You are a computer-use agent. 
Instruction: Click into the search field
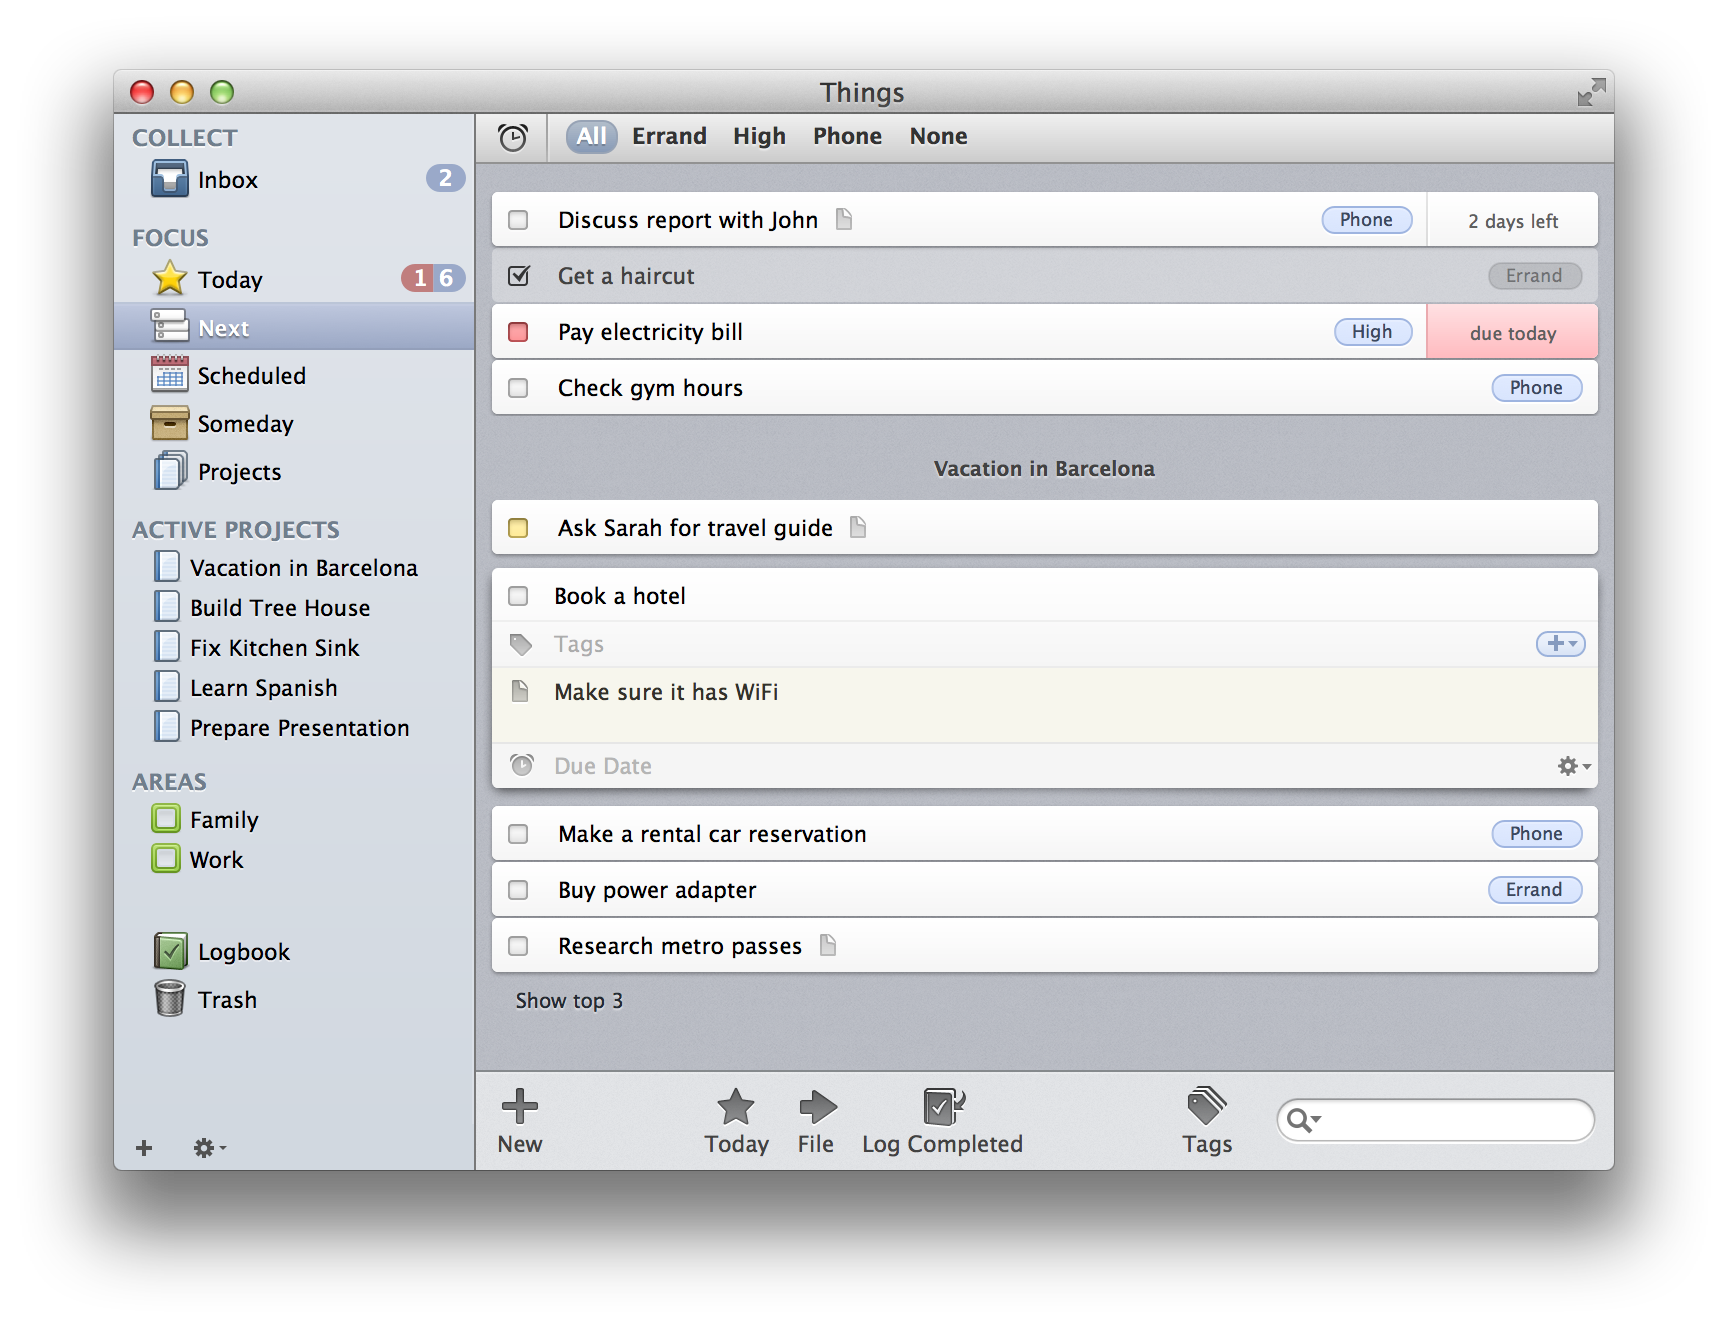click(1450, 1120)
